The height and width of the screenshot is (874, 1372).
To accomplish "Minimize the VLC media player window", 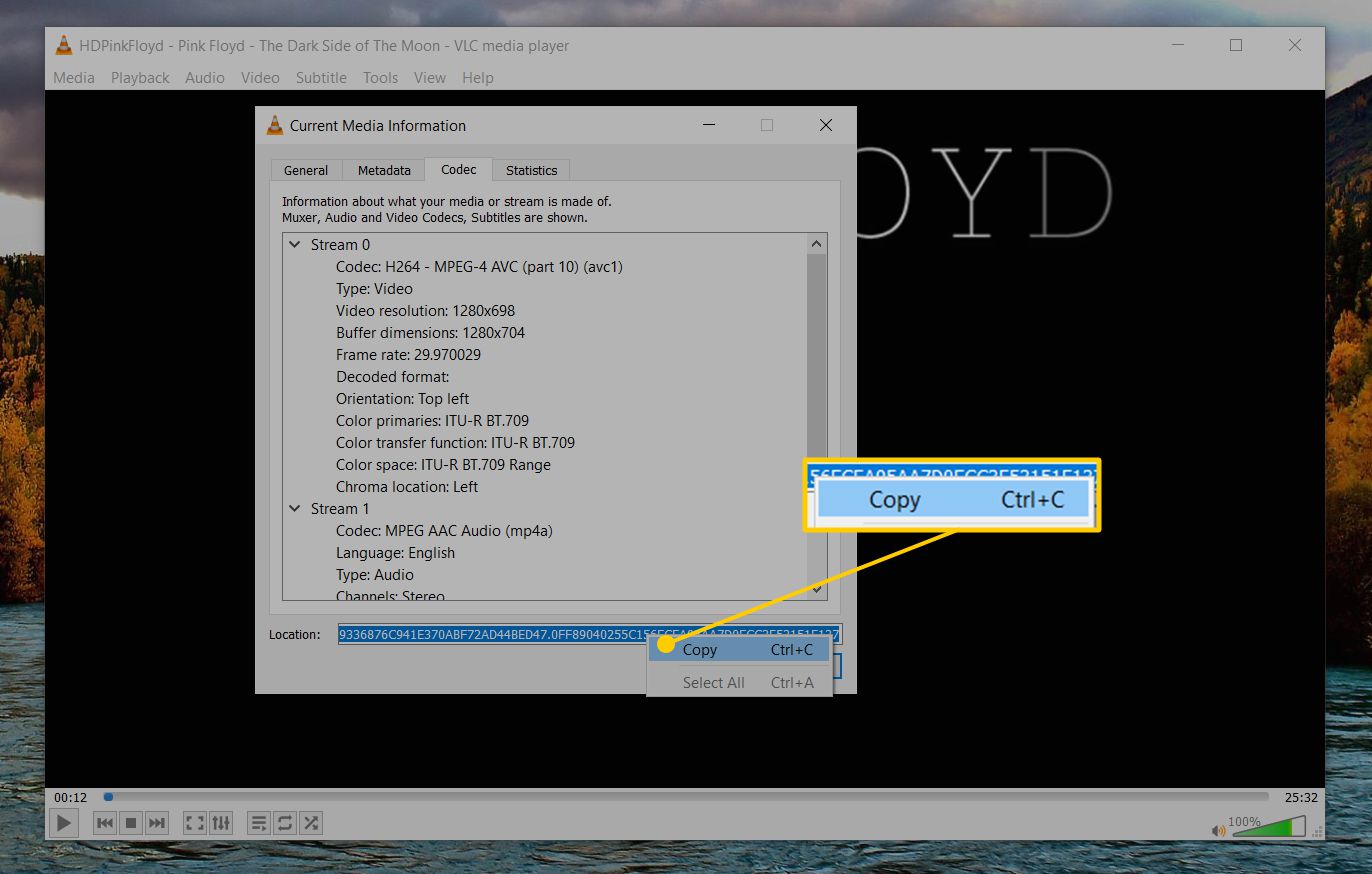I will [x=1176, y=45].
